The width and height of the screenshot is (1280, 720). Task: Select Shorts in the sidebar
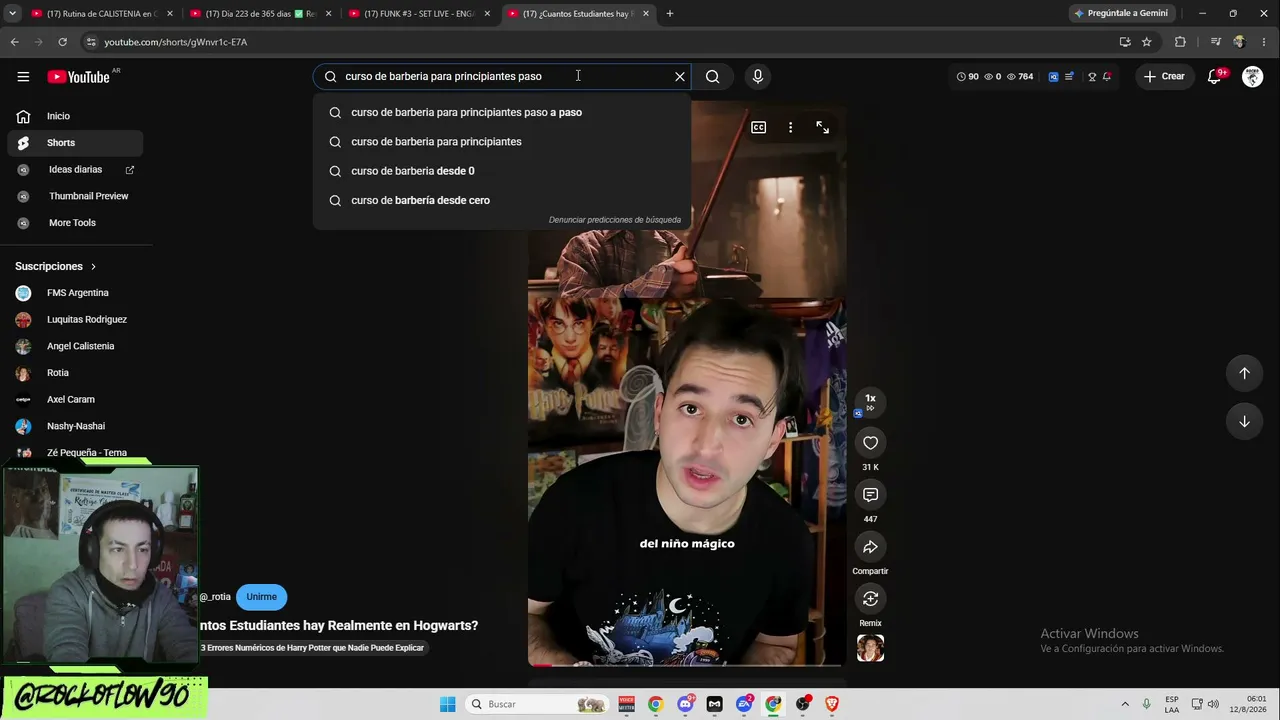pos(75,143)
